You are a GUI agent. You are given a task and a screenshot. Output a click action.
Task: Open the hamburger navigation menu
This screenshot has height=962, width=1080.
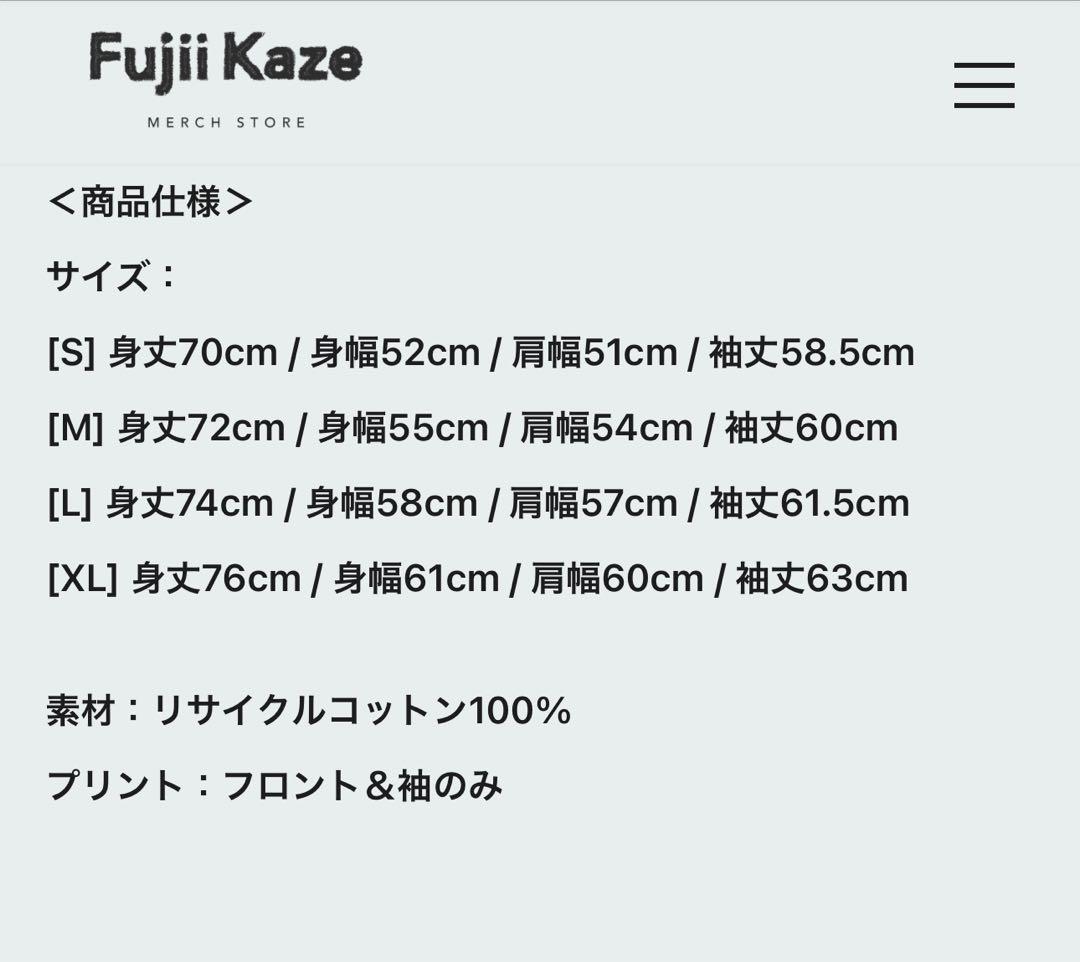[984, 85]
